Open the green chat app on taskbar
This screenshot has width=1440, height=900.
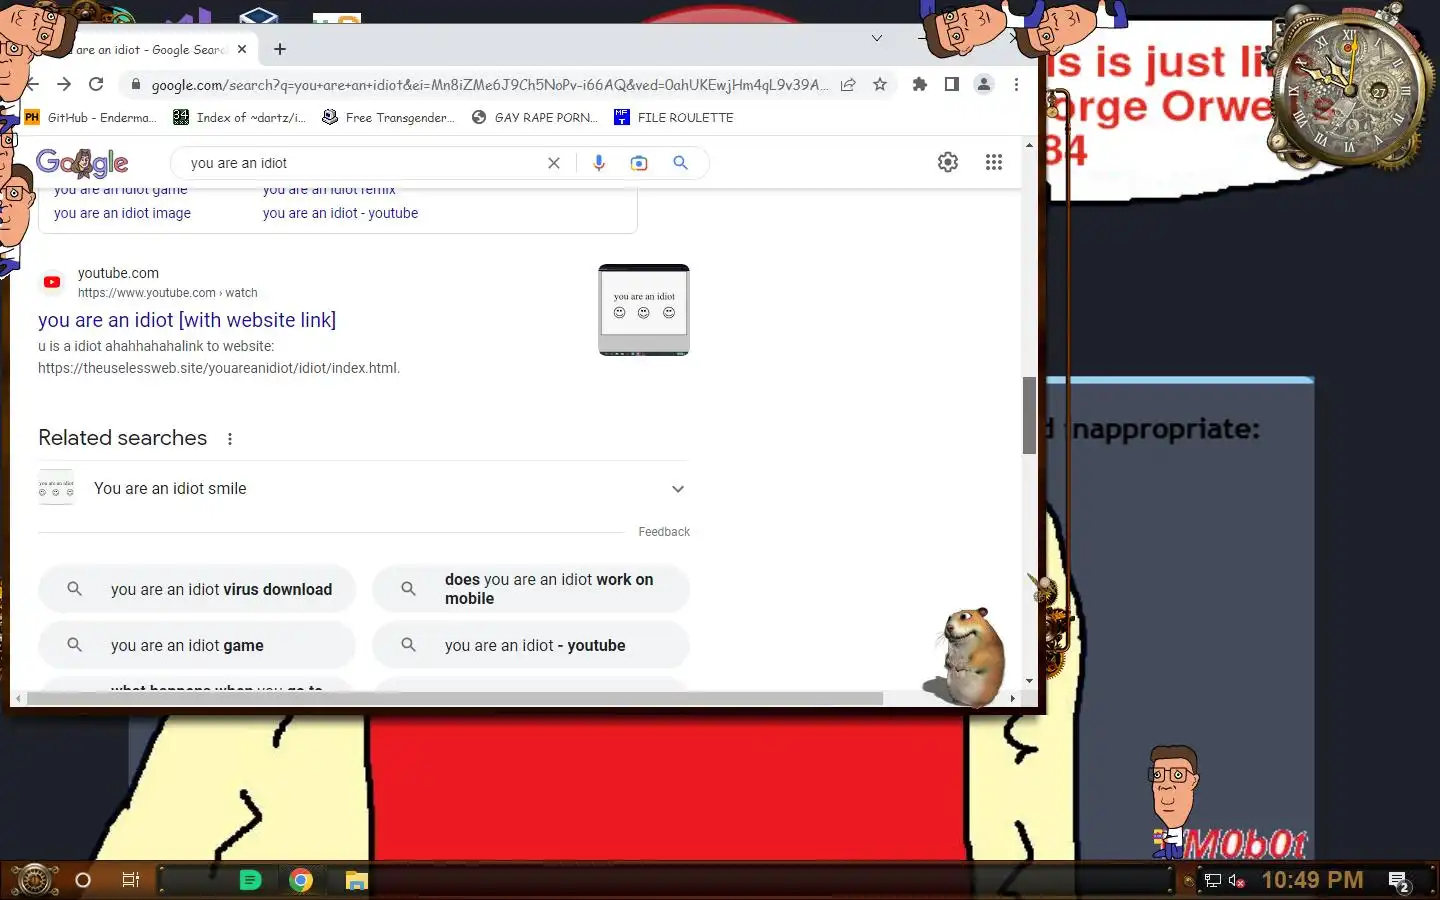click(251, 880)
